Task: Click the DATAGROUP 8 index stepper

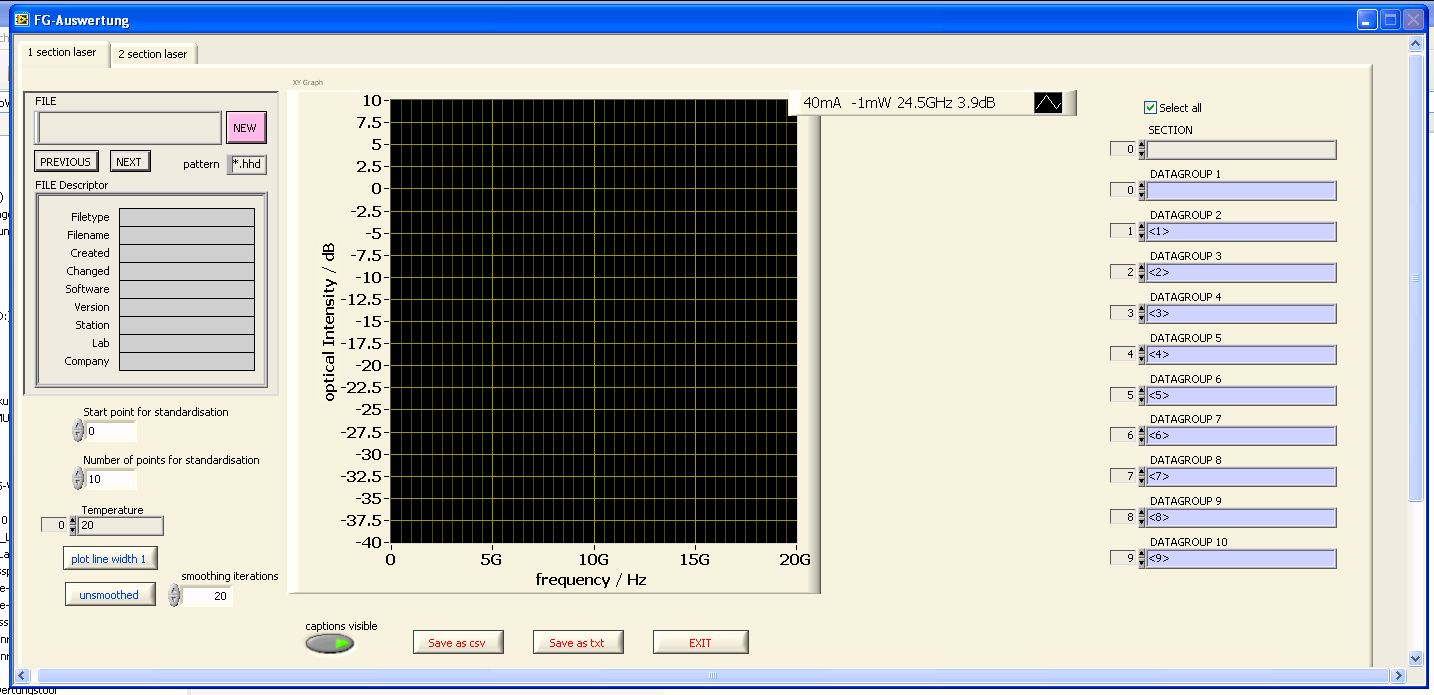Action: [1142, 476]
